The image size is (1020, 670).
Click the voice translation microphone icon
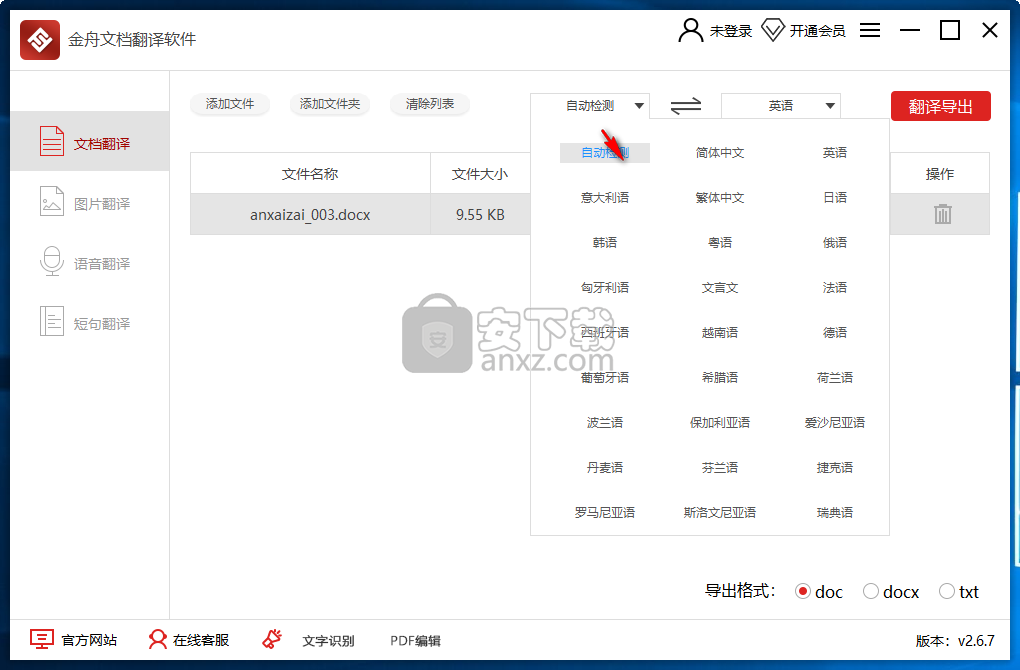click(52, 261)
